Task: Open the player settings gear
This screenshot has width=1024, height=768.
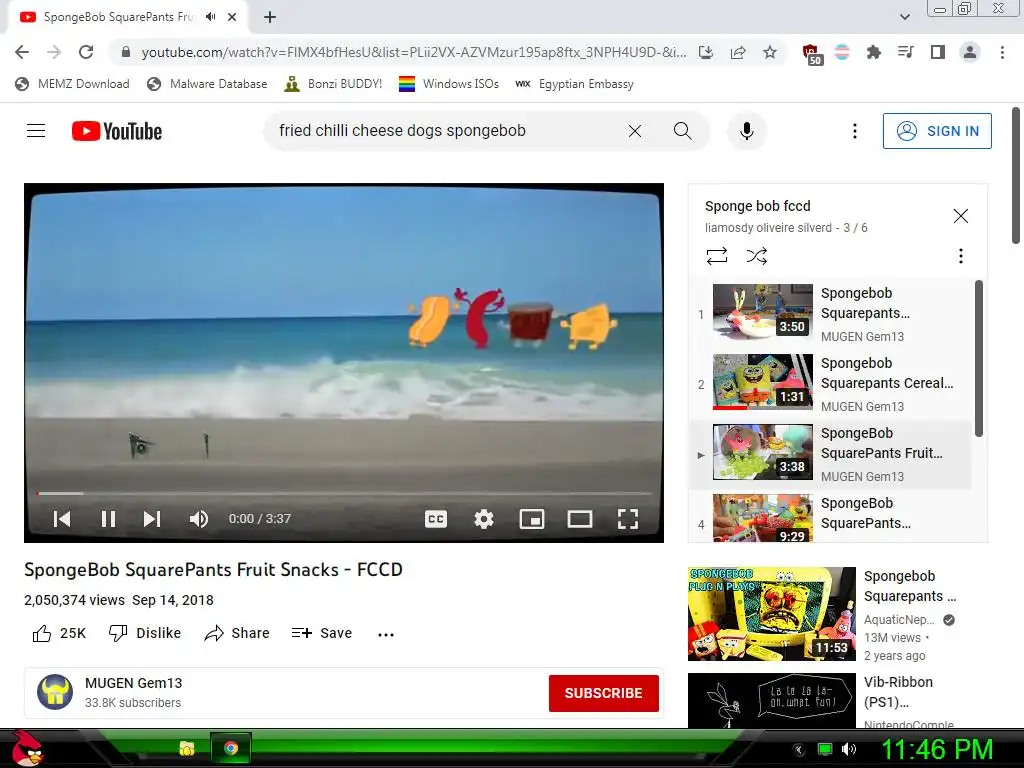Action: [x=484, y=519]
